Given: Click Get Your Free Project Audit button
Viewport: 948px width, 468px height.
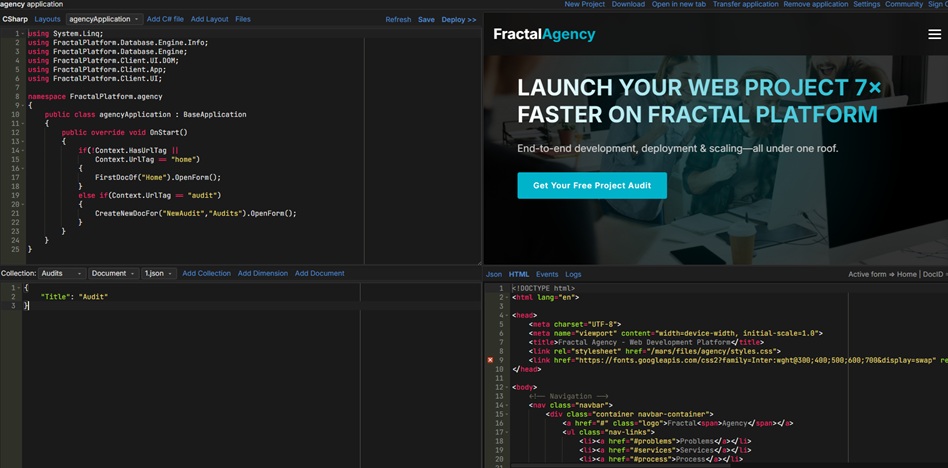Looking at the screenshot, I should click(592, 186).
